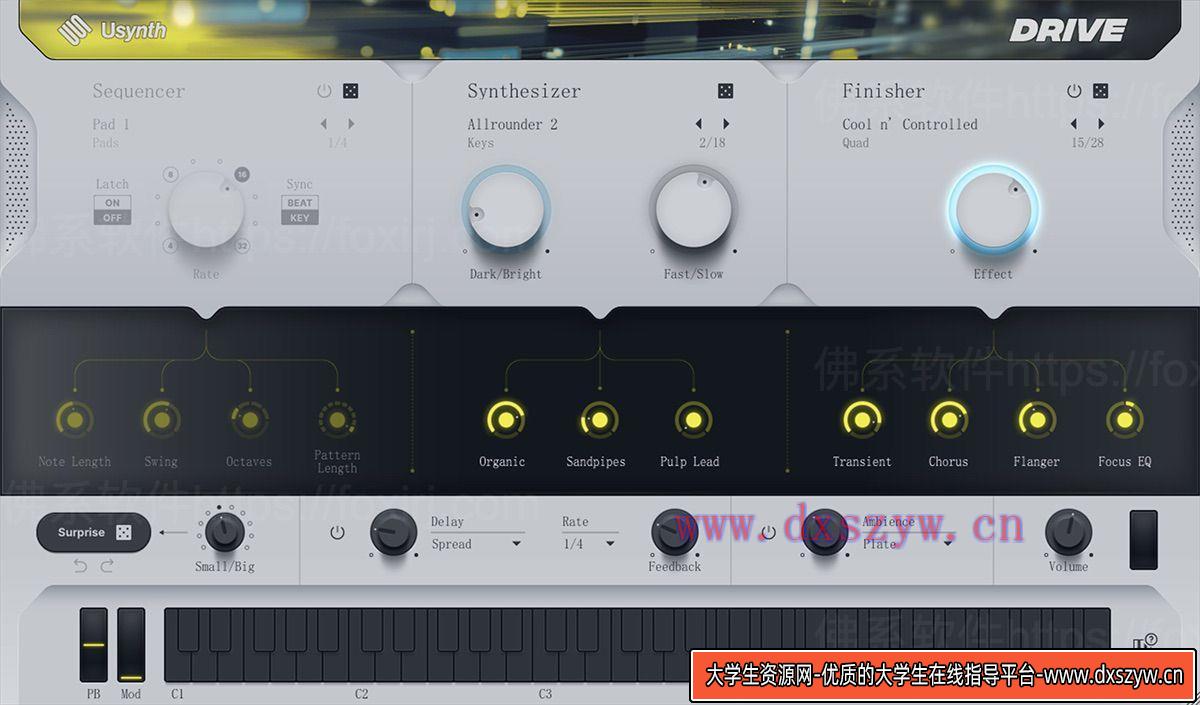Set Latch to ON
Image resolution: width=1200 pixels, height=705 pixels.
coord(112,202)
